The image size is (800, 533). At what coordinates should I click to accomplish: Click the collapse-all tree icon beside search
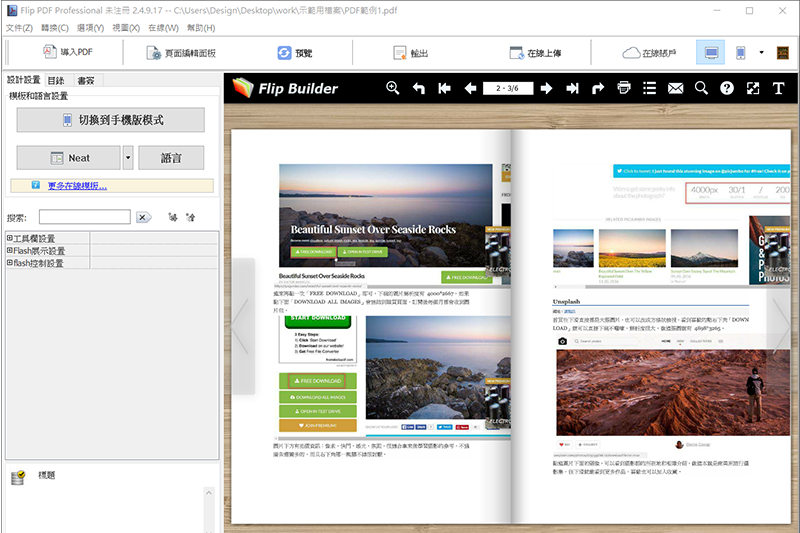click(190, 217)
